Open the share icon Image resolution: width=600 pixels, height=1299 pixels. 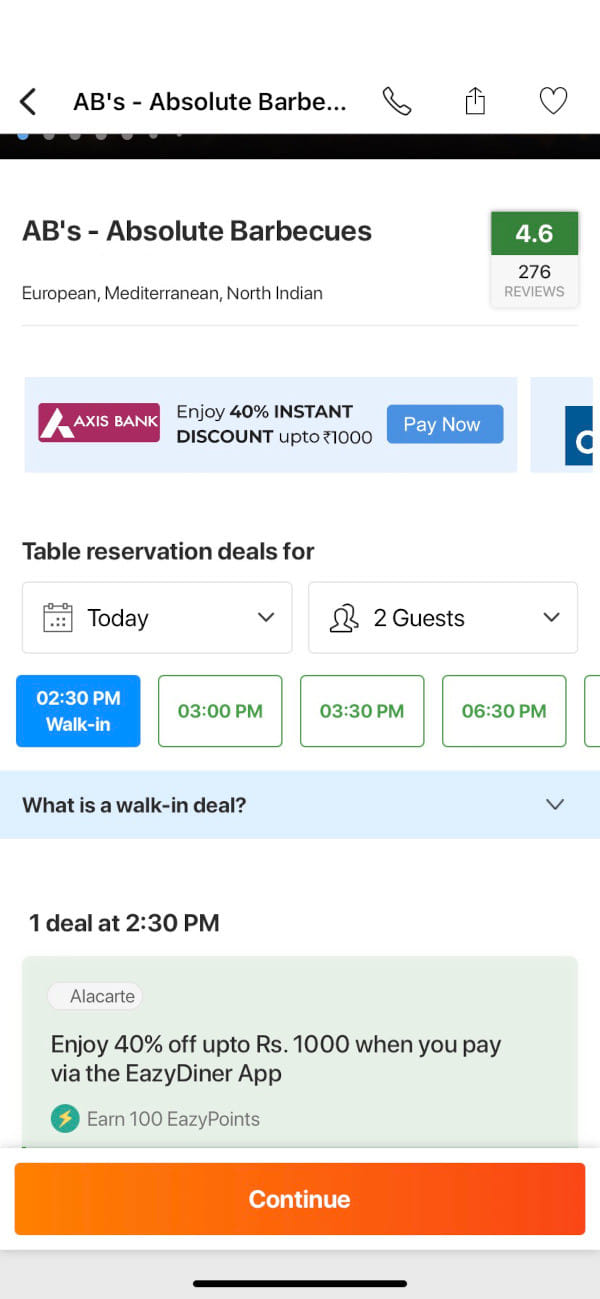[x=476, y=100]
